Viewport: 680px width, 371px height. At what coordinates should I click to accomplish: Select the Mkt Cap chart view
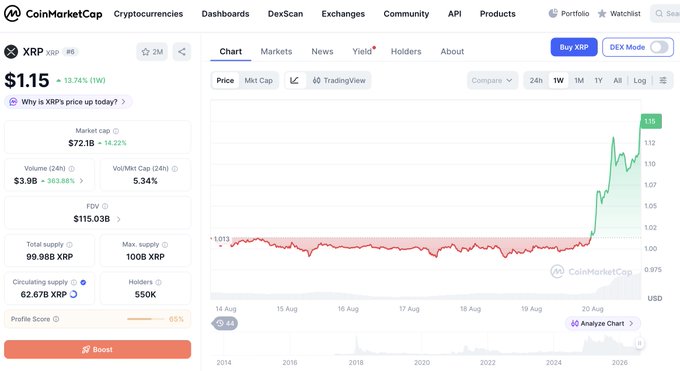258,80
